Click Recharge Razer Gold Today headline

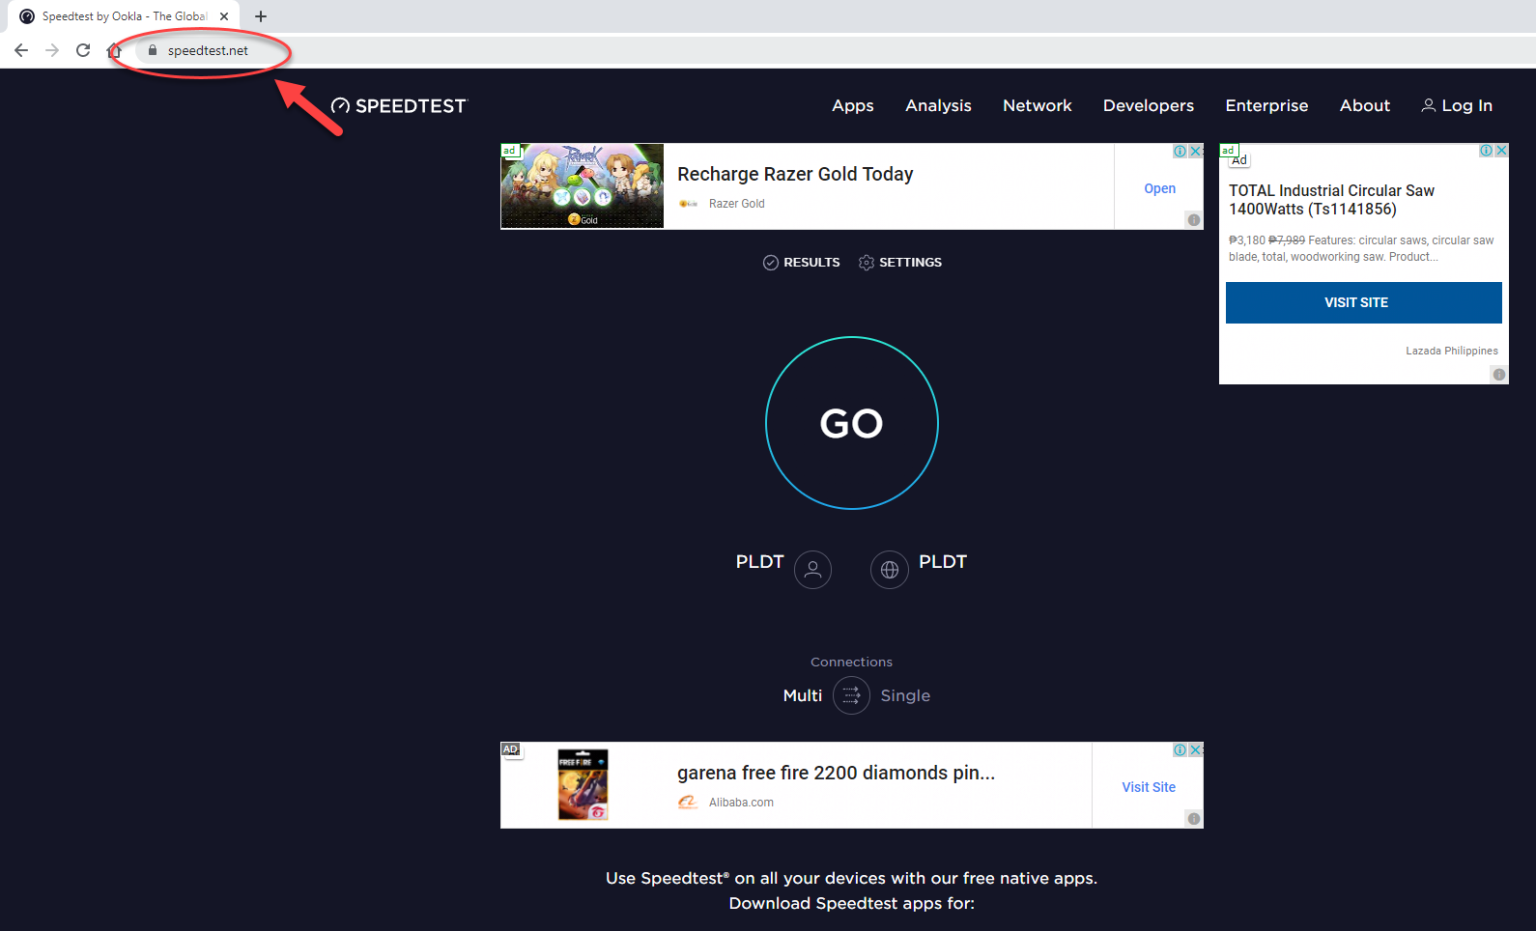pyautogui.click(x=795, y=174)
